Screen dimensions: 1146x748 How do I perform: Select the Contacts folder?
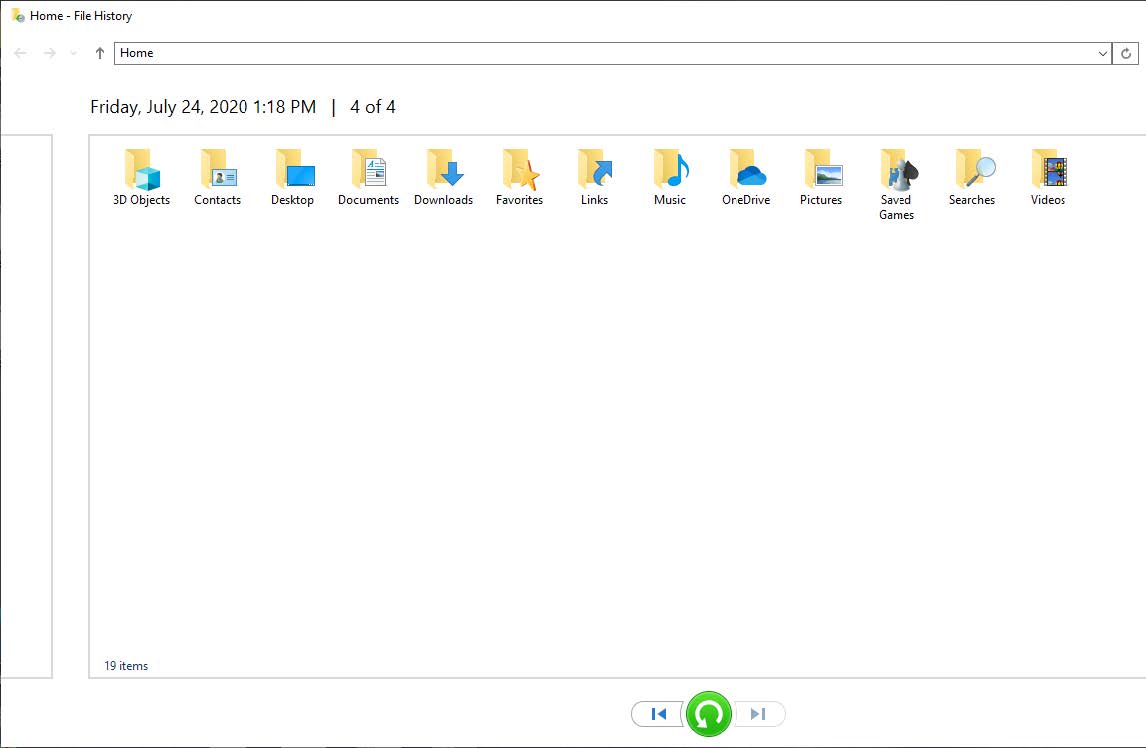click(217, 172)
